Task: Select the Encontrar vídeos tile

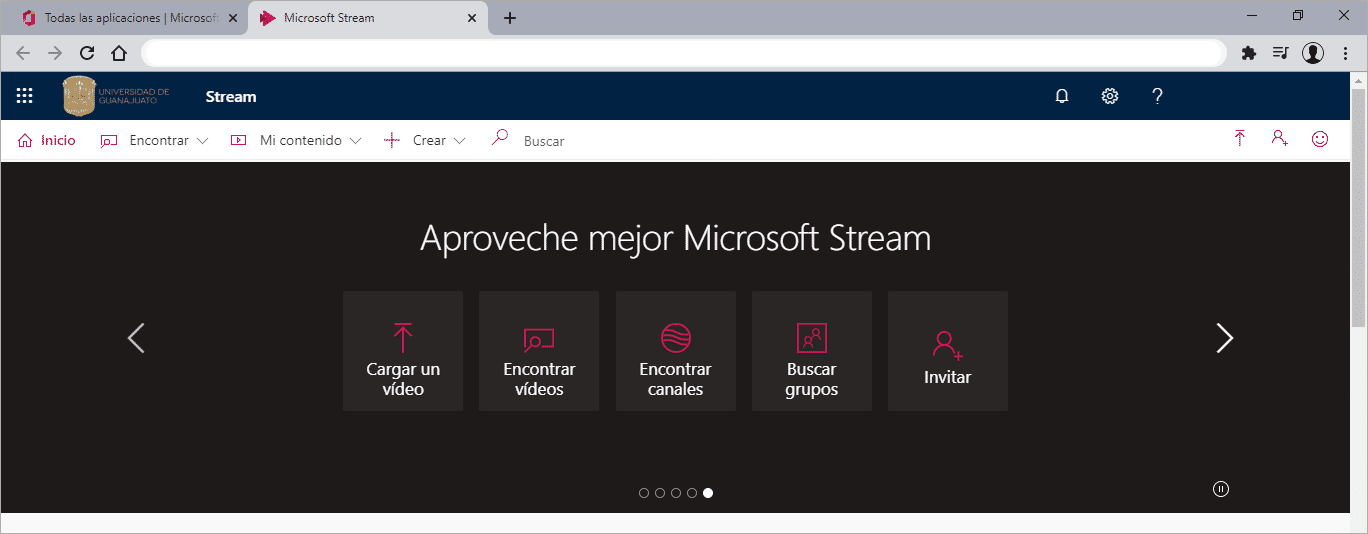Action: (539, 351)
